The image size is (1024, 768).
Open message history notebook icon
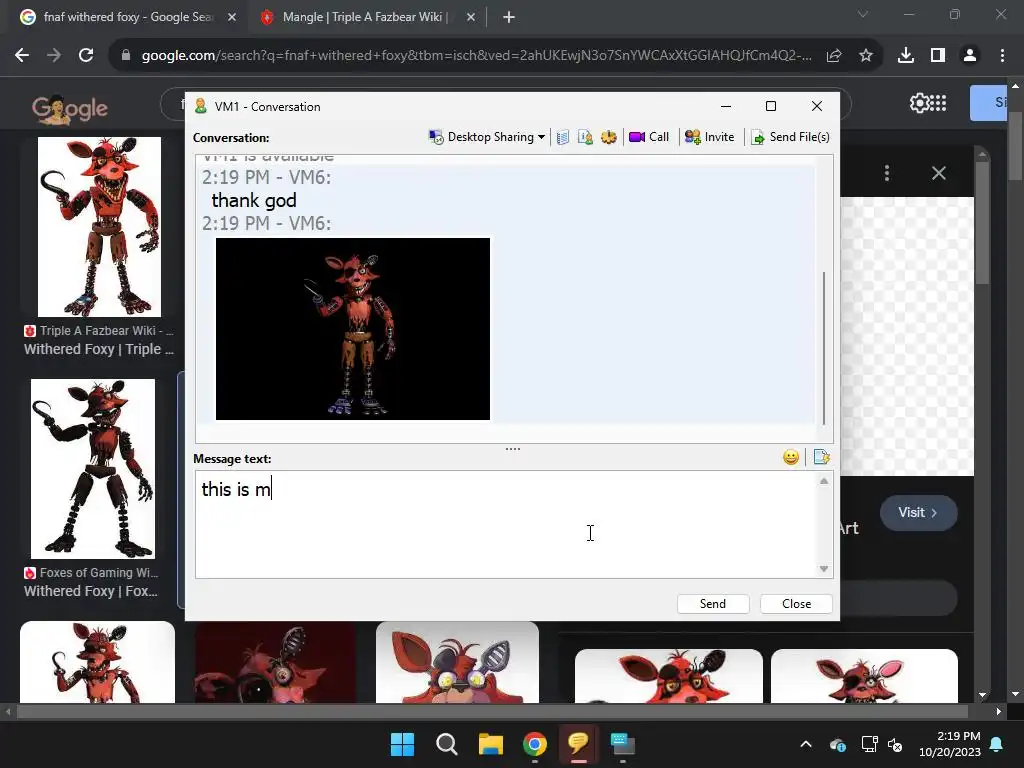[563, 137]
